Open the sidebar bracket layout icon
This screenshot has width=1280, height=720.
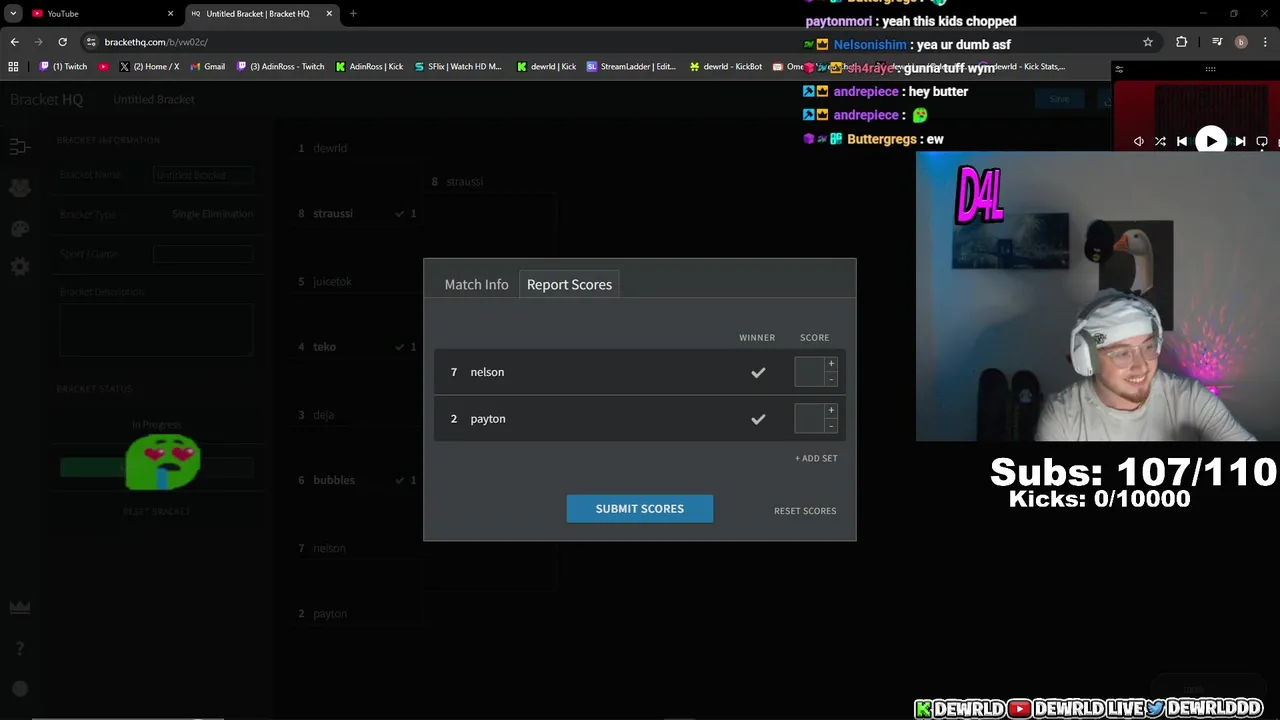point(20,147)
